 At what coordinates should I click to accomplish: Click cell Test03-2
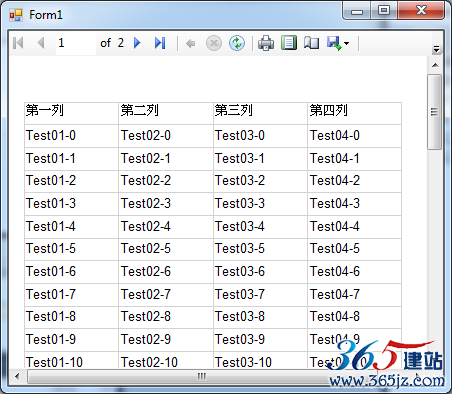point(260,181)
